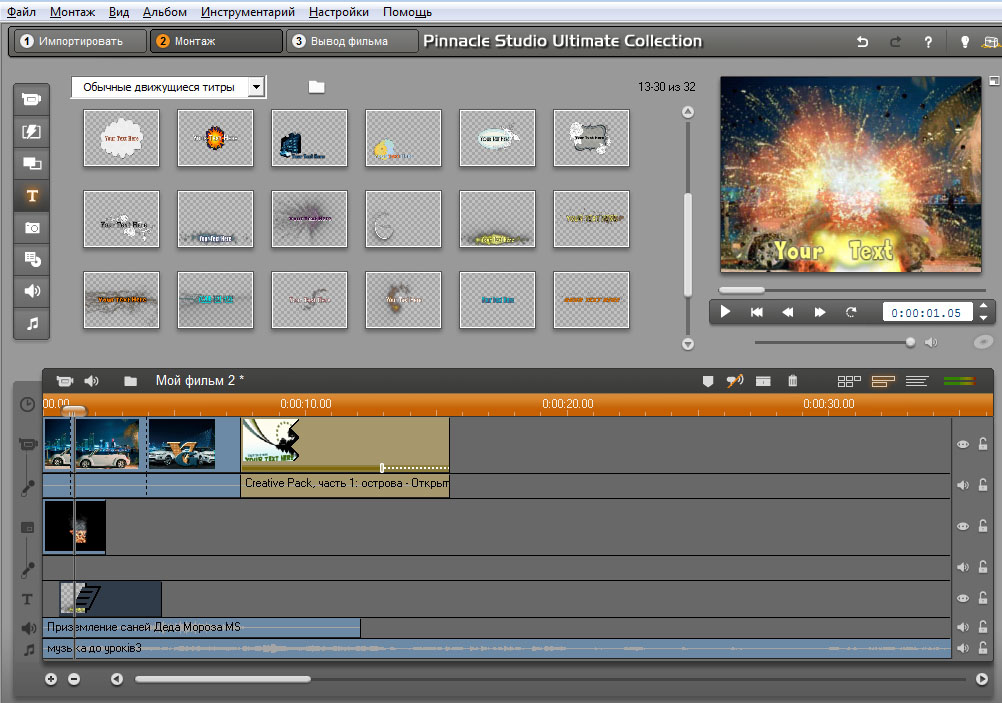Open the Инструментарий menu
1002x703 pixels.
(247, 12)
